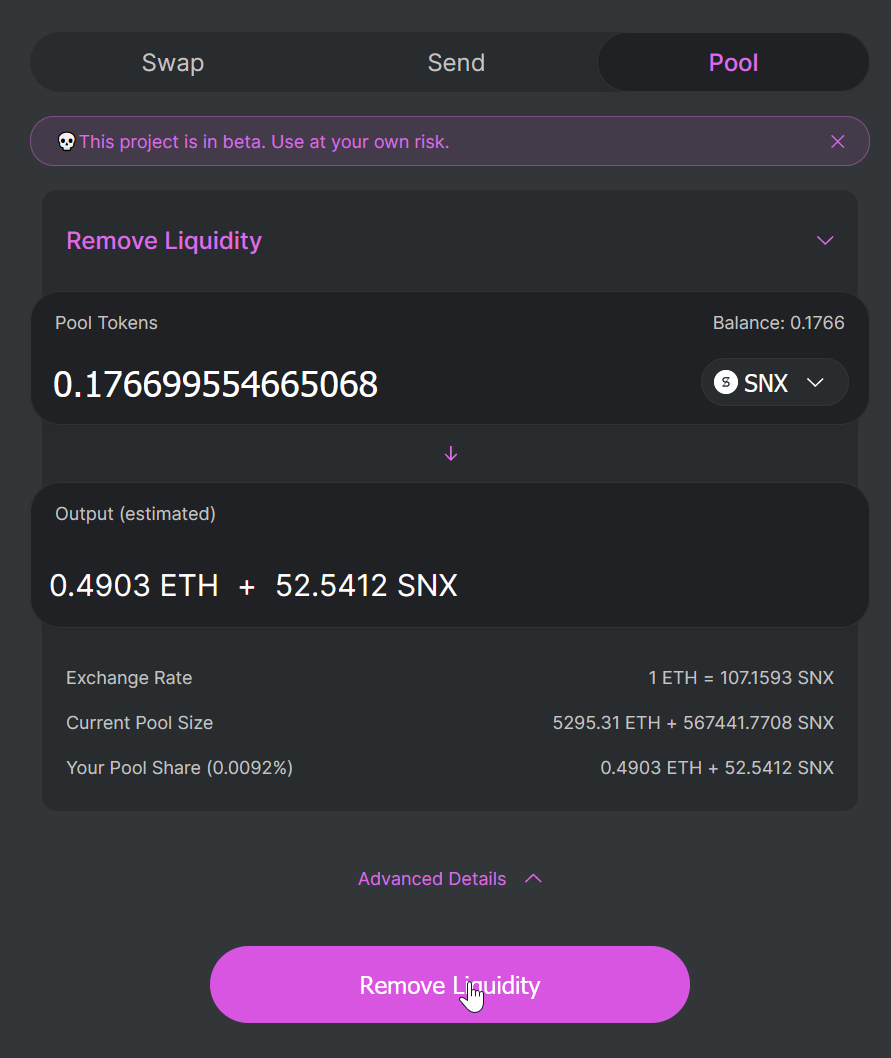This screenshot has width=891, height=1058.
Task: Select the Pool tab
Action: [x=733, y=63]
